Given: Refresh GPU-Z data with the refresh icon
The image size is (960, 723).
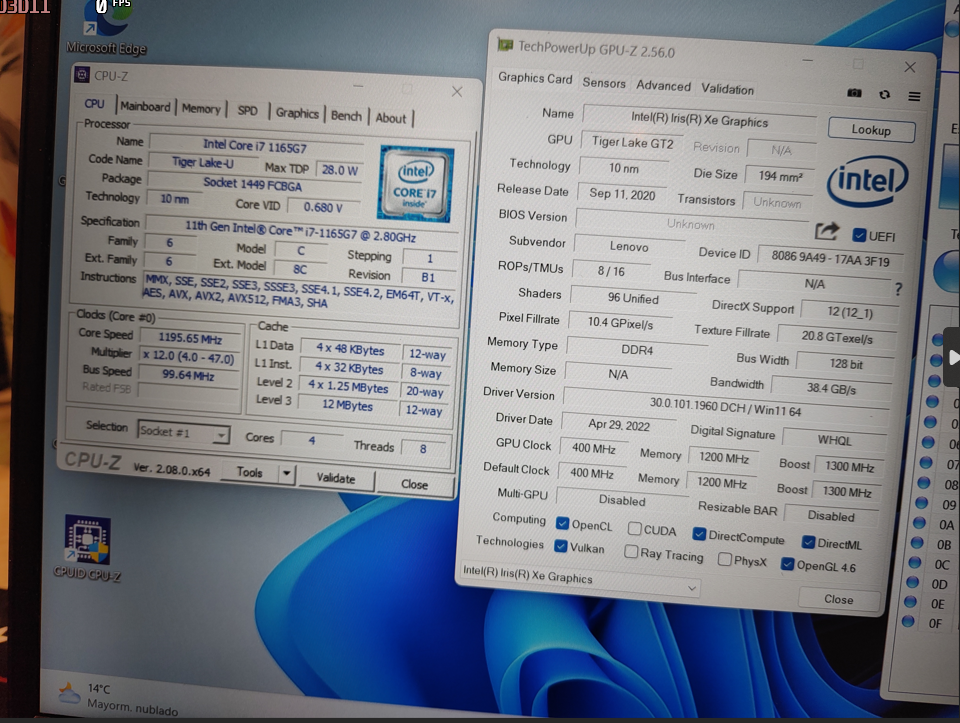Looking at the screenshot, I should click(884, 95).
